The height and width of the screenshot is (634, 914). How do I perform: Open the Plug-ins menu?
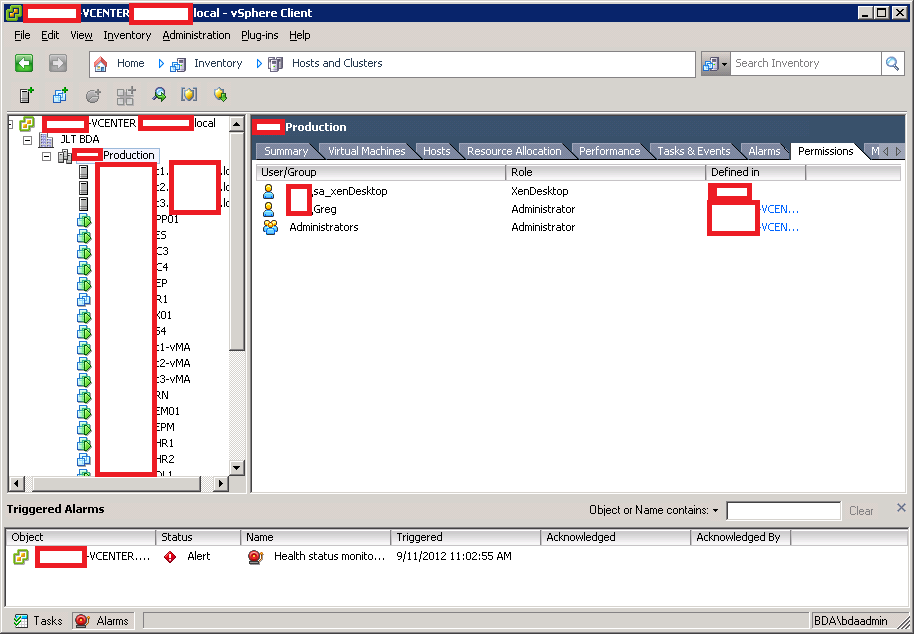[x=259, y=35]
